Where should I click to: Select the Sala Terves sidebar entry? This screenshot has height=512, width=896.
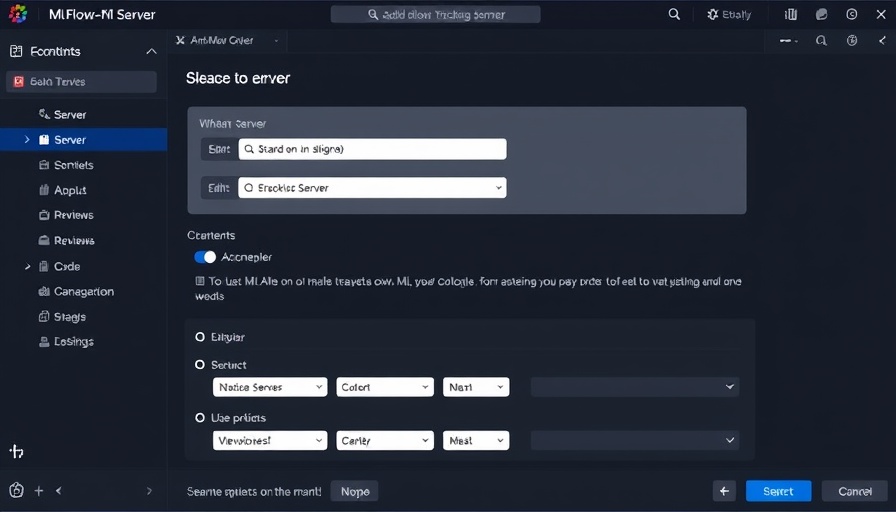click(81, 82)
